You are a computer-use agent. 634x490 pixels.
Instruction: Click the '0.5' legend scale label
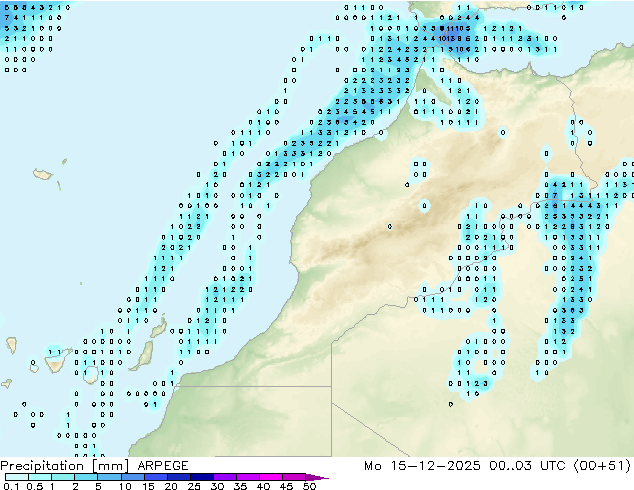34,486
